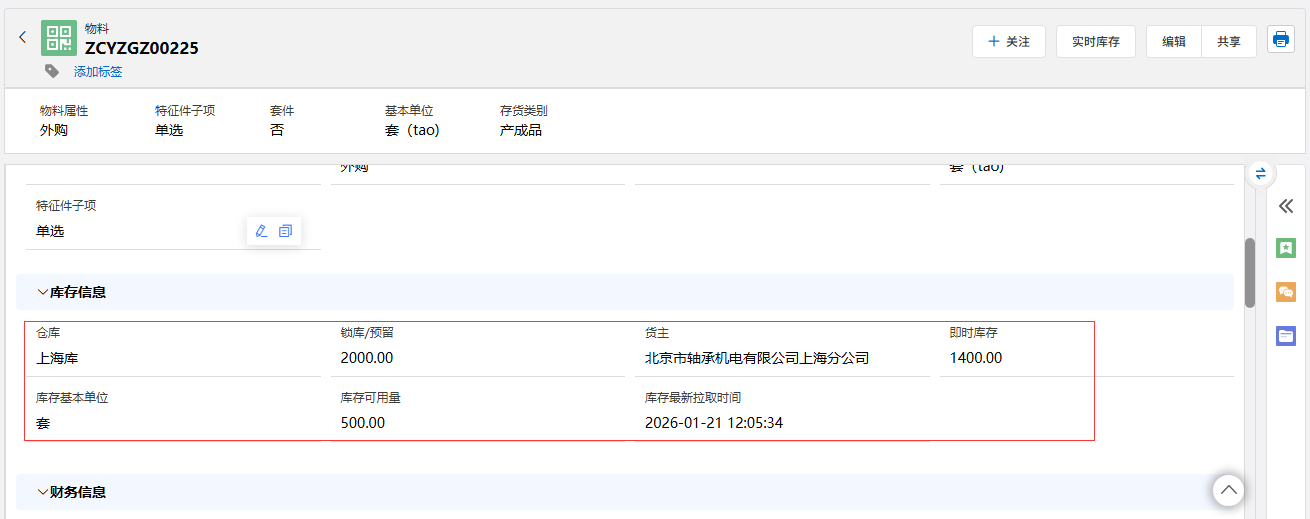This screenshot has height=519, width=1310.
Task: Toggle the blue swap-arrows layout button
Action: point(1260,173)
